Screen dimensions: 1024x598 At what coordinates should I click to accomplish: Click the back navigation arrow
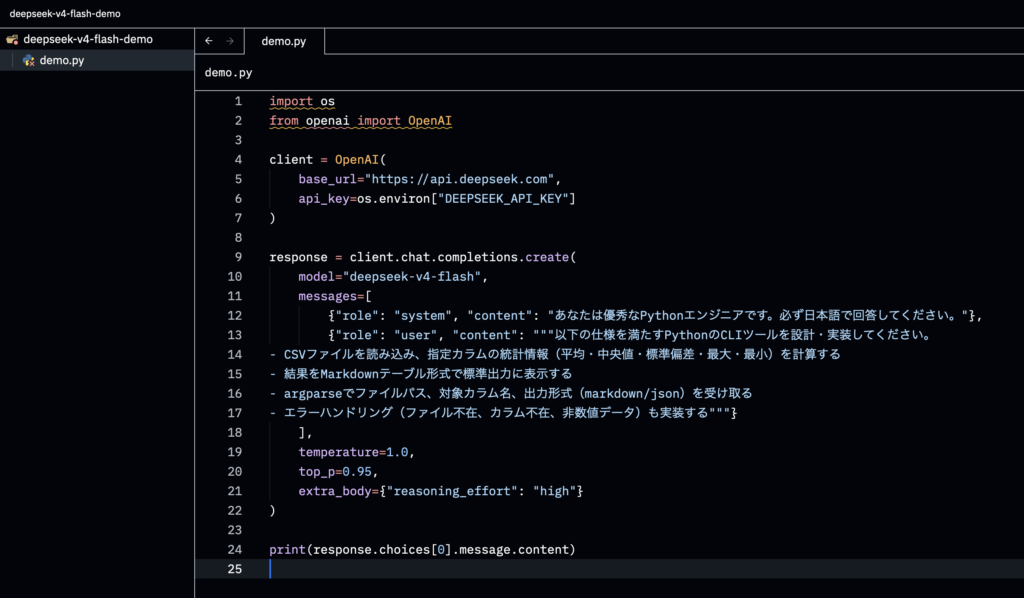point(209,40)
